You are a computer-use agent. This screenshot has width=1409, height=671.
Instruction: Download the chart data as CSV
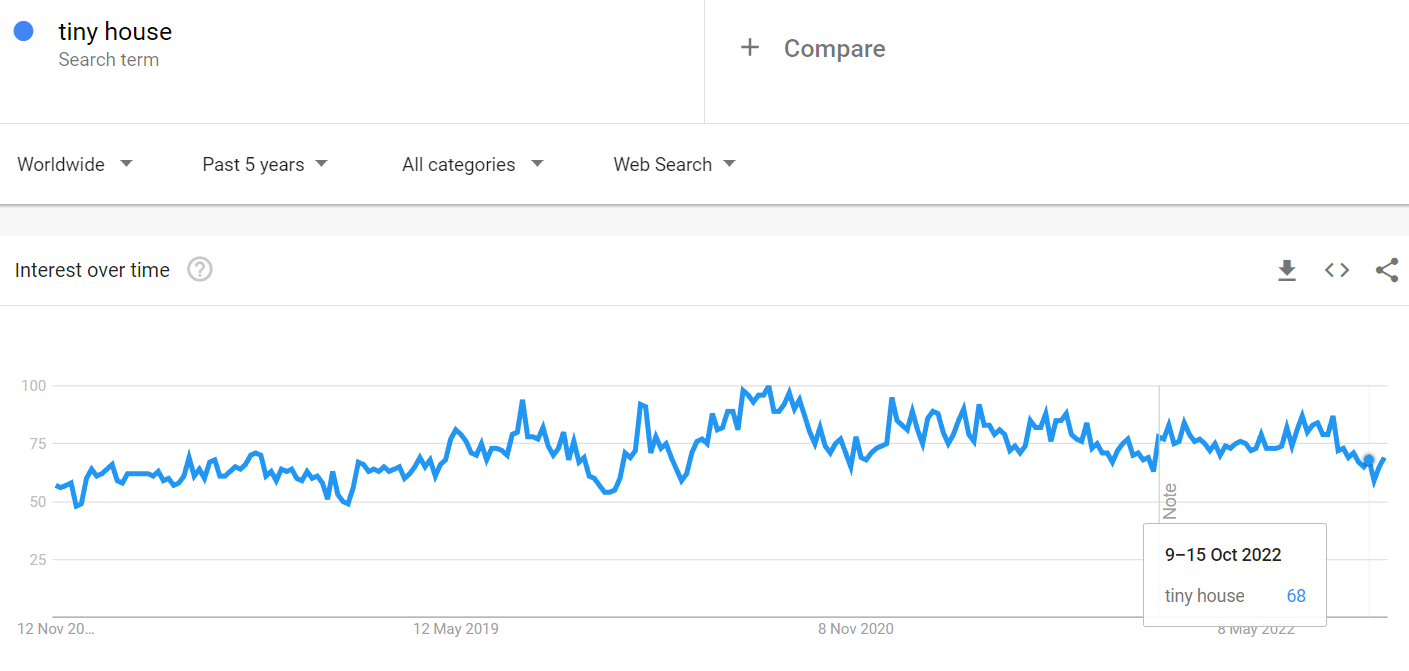pos(1287,270)
